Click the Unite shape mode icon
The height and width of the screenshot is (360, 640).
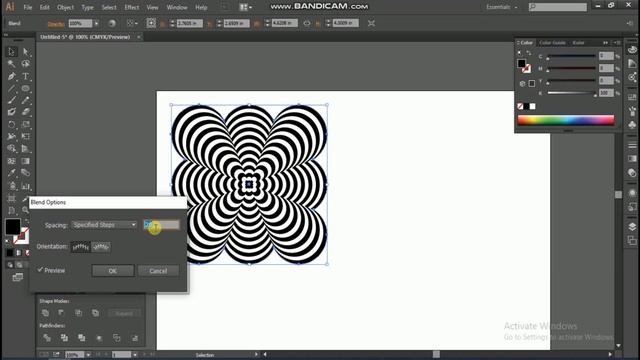(45, 313)
